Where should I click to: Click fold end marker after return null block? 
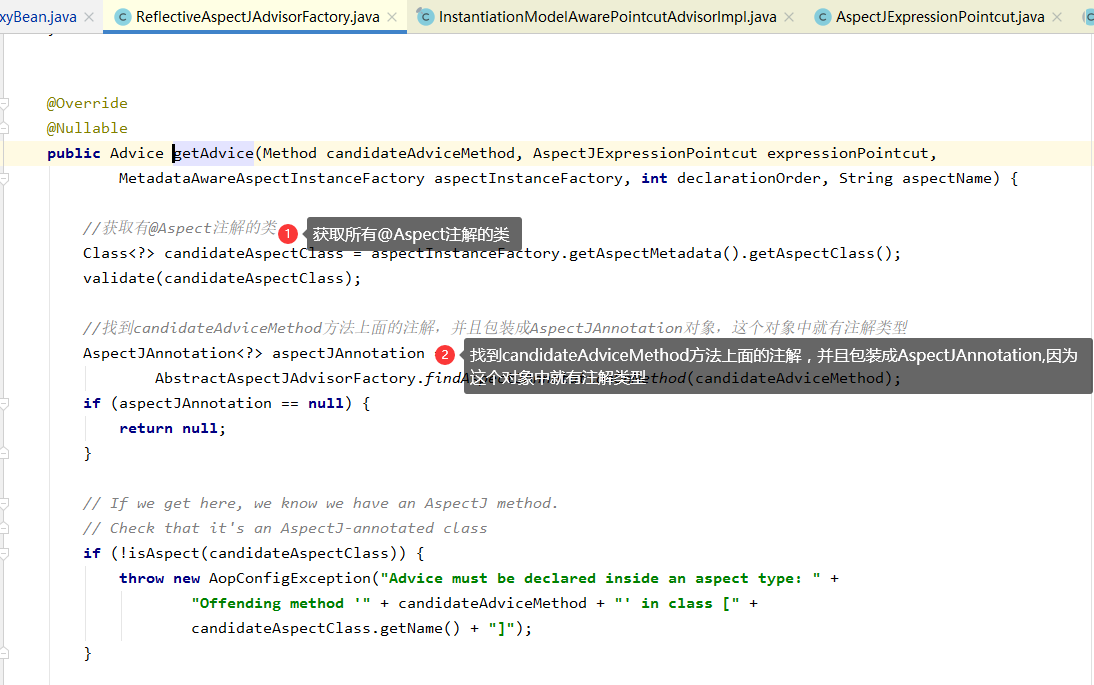(4, 453)
